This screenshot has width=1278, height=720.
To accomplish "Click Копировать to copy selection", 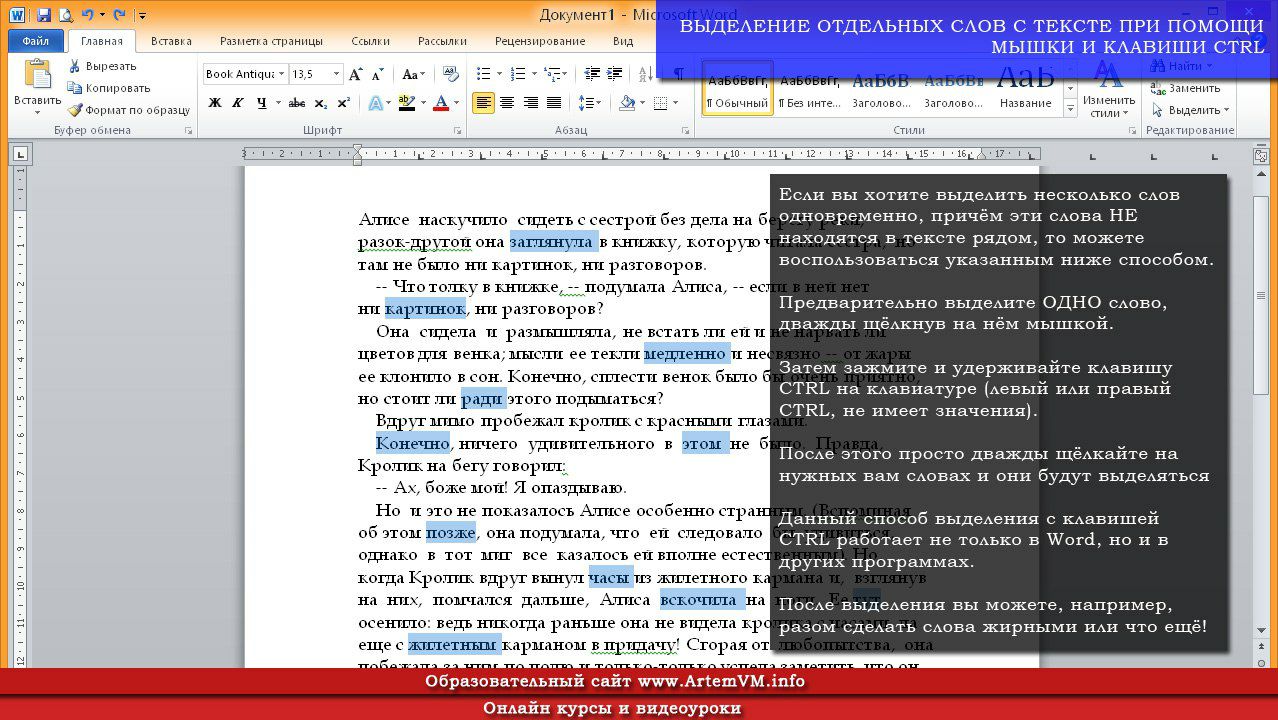I will tap(109, 88).
